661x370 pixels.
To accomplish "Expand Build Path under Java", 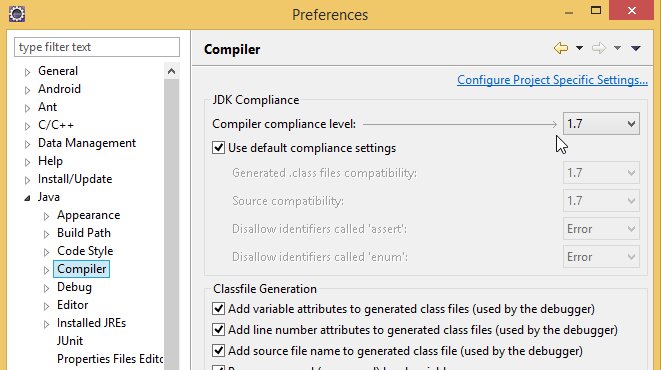I will pos(46,234).
